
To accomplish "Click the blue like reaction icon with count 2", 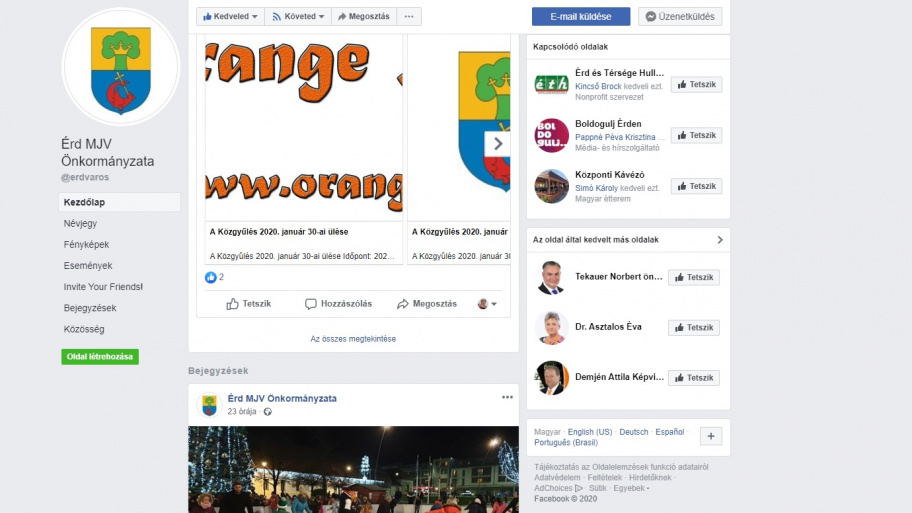I will [211, 277].
